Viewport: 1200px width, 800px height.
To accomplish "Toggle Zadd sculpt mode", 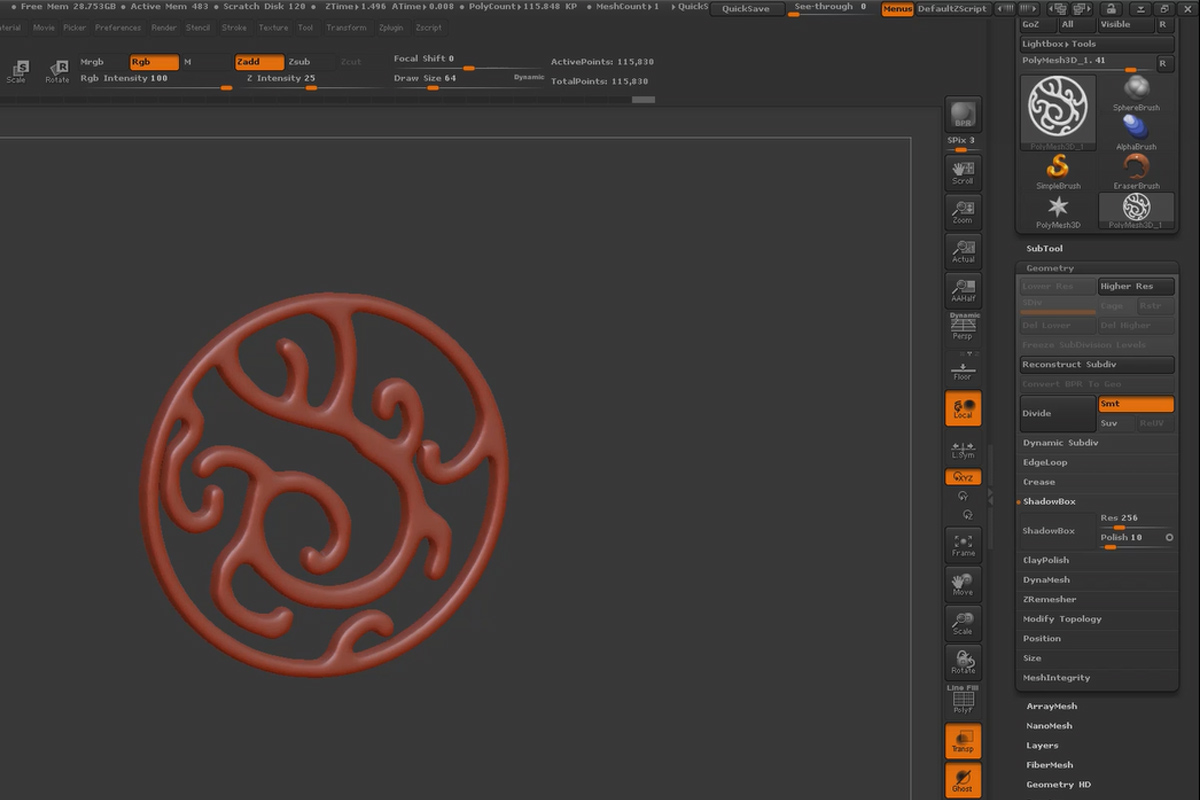I will click(x=260, y=62).
